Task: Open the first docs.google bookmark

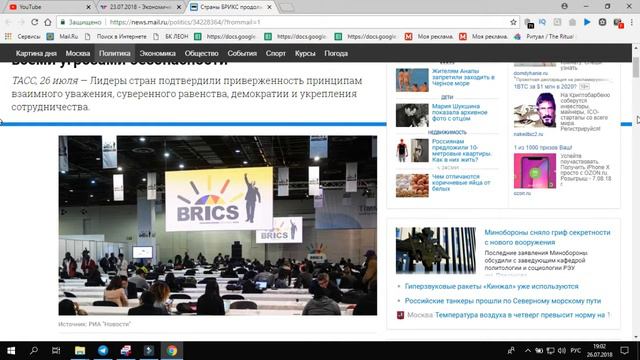Action: coord(225,36)
